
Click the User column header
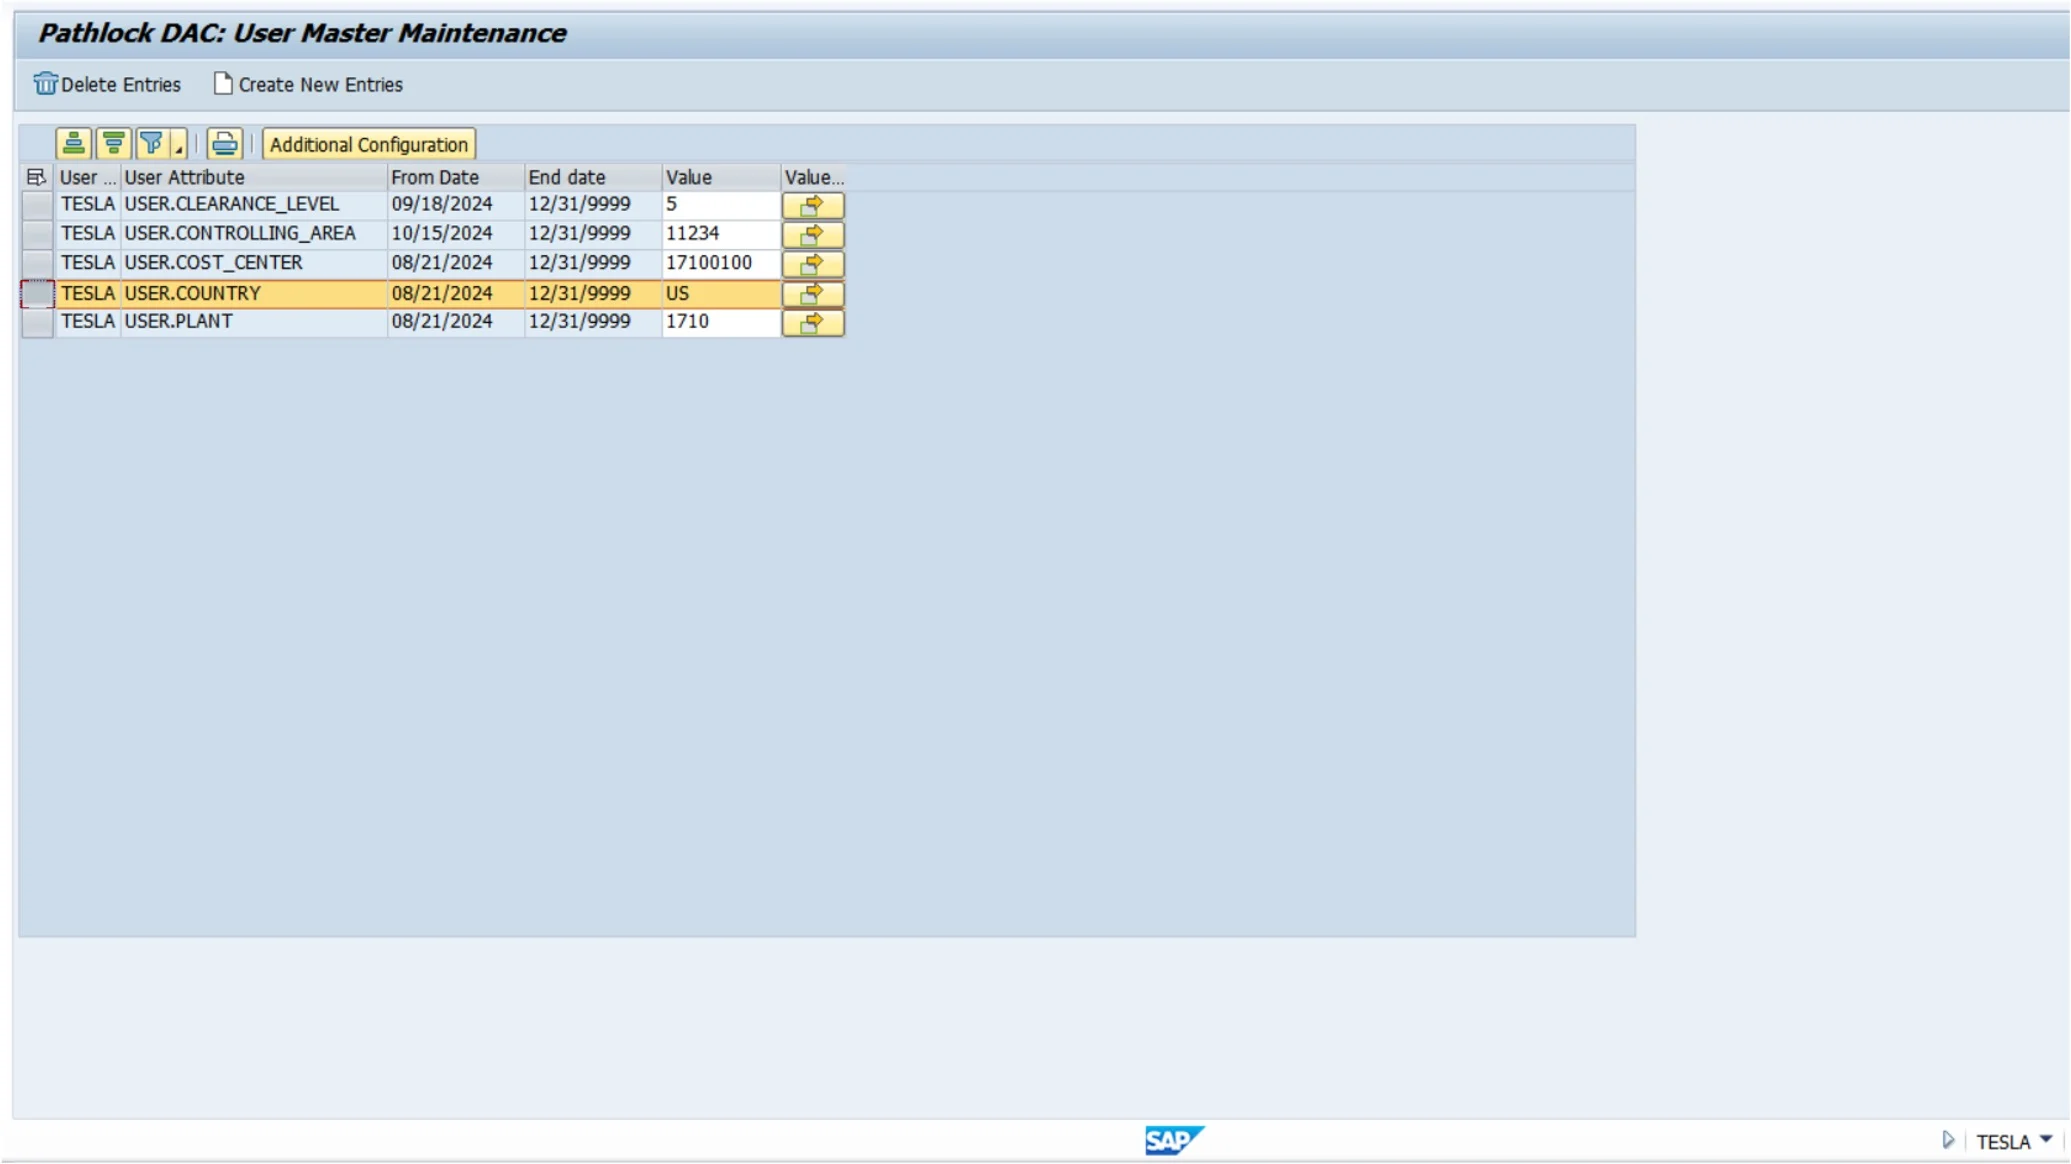coord(88,177)
